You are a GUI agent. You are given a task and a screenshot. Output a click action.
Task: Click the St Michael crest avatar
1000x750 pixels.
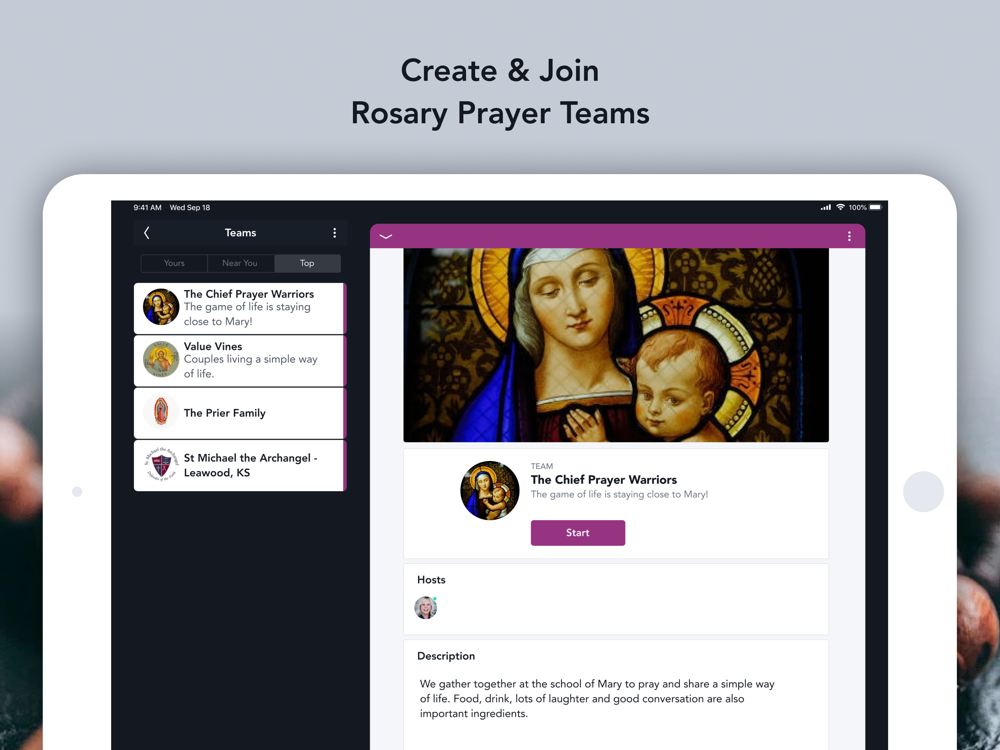click(x=161, y=464)
